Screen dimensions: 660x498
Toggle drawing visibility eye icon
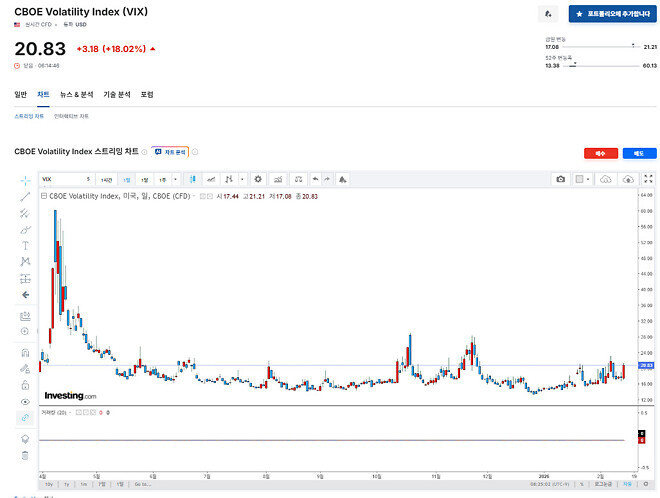point(25,401)
